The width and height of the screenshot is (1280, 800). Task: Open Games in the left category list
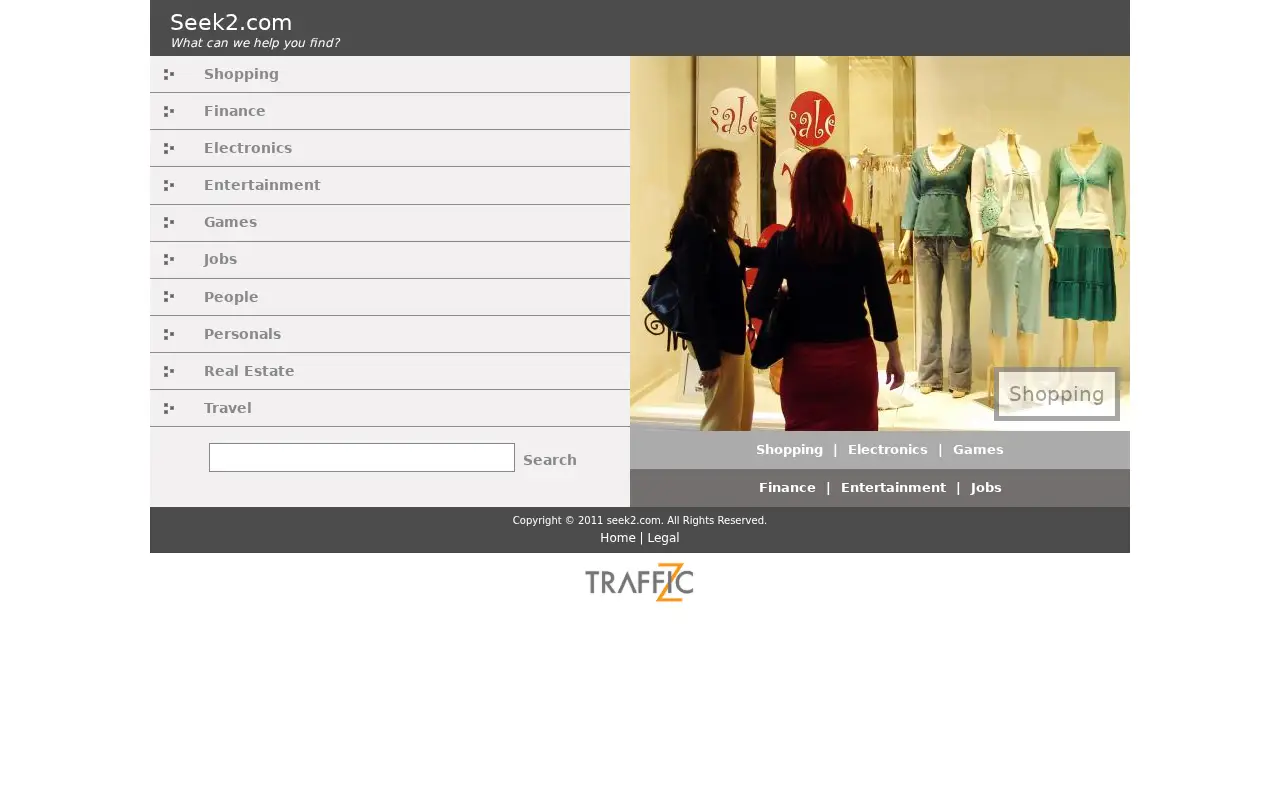tap(230, 222)
